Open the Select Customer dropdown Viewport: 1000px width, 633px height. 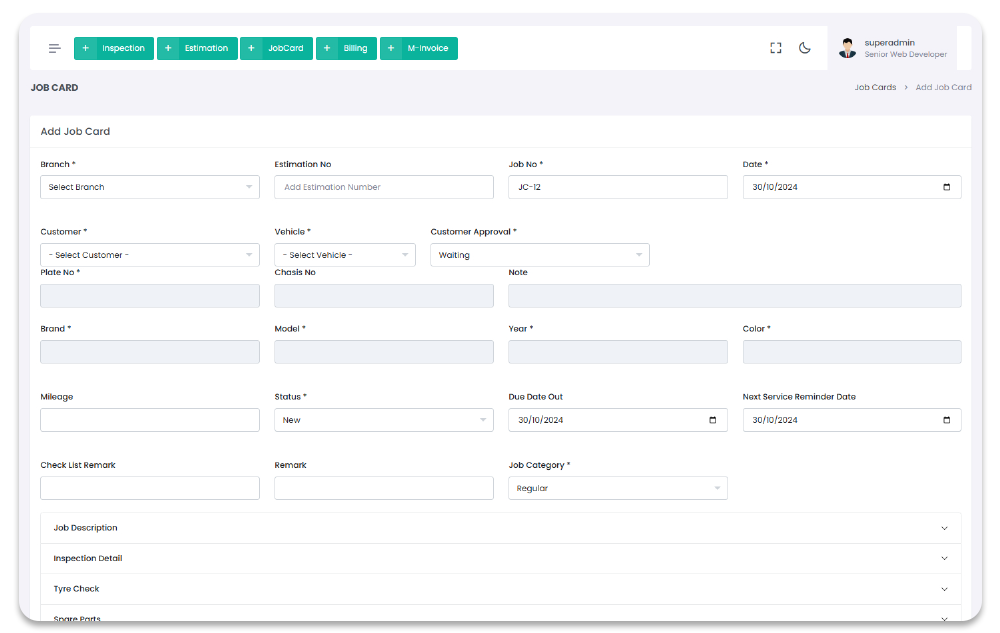coord(150,255)
